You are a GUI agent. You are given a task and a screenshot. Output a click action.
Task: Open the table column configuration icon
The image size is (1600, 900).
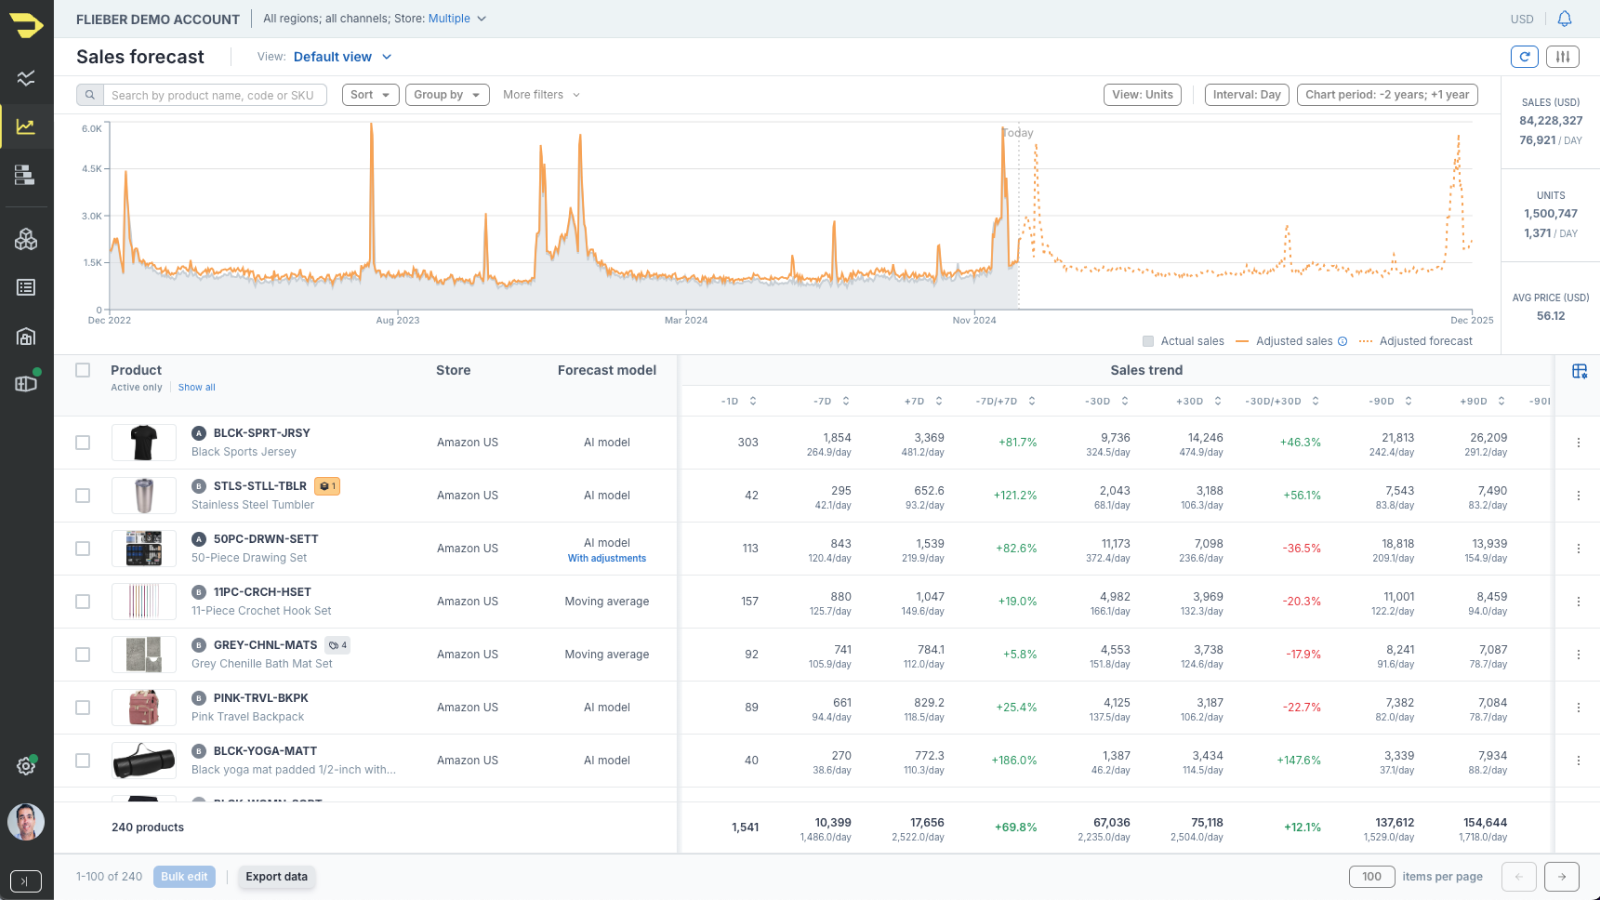click(1580, 371)
